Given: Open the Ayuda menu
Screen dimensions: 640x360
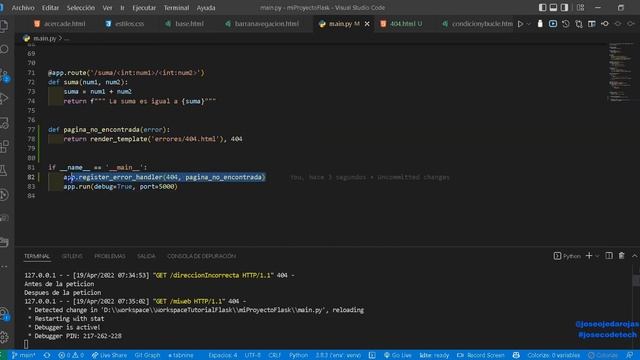Looking at the screenshot, I should [x=206, y=8].
